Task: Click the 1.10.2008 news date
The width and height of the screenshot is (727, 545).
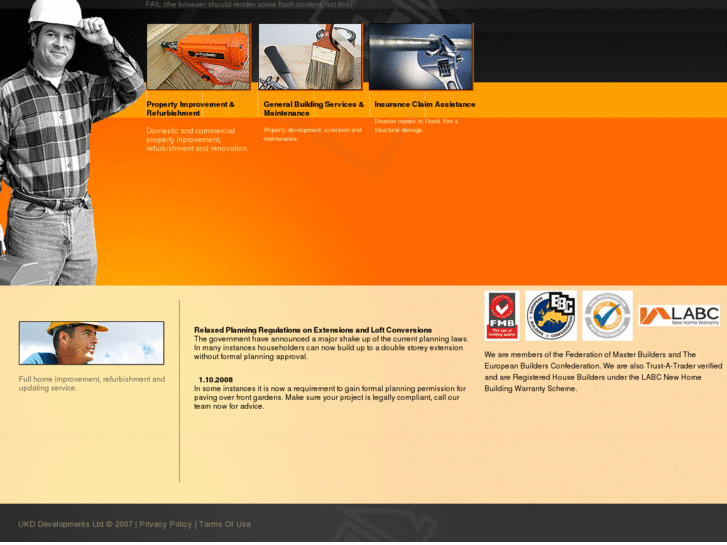Action: (x=216, y=379)
